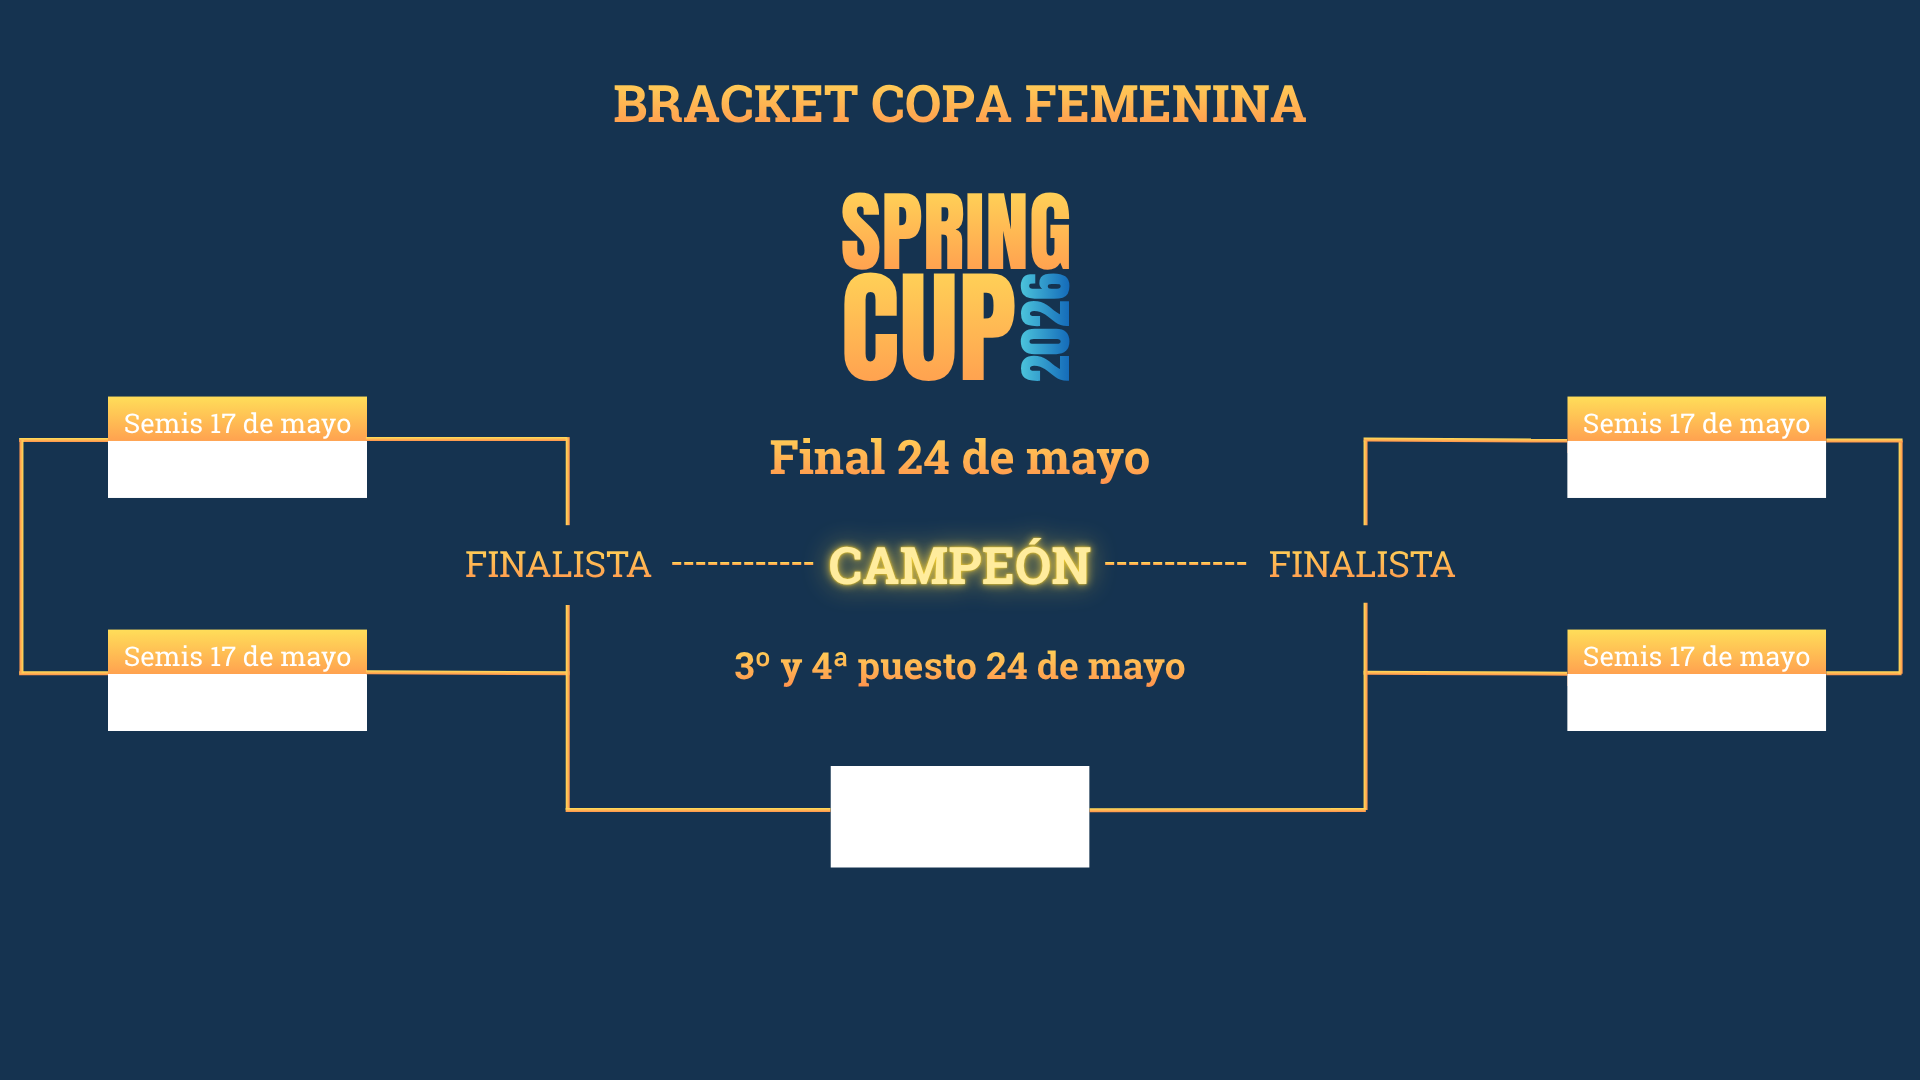Click the lower-right Semis 17 de mayo label
Viewport: 1920px width, 1080px height.
tap(1696, 656)
